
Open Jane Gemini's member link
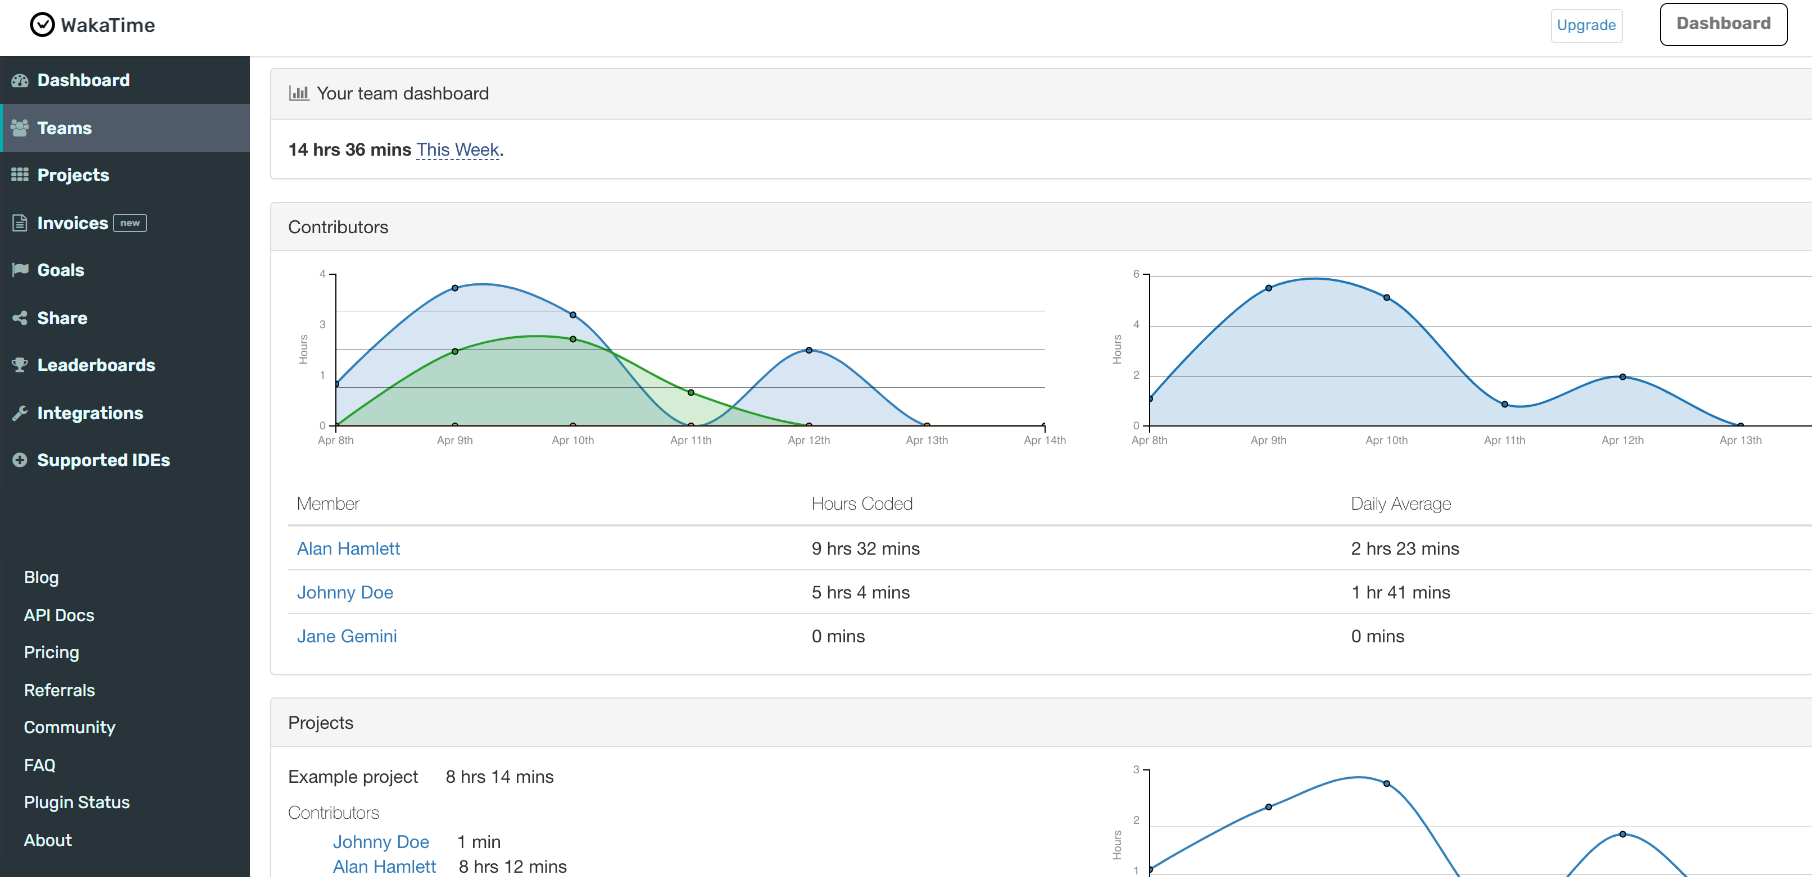tap(347, 637)
